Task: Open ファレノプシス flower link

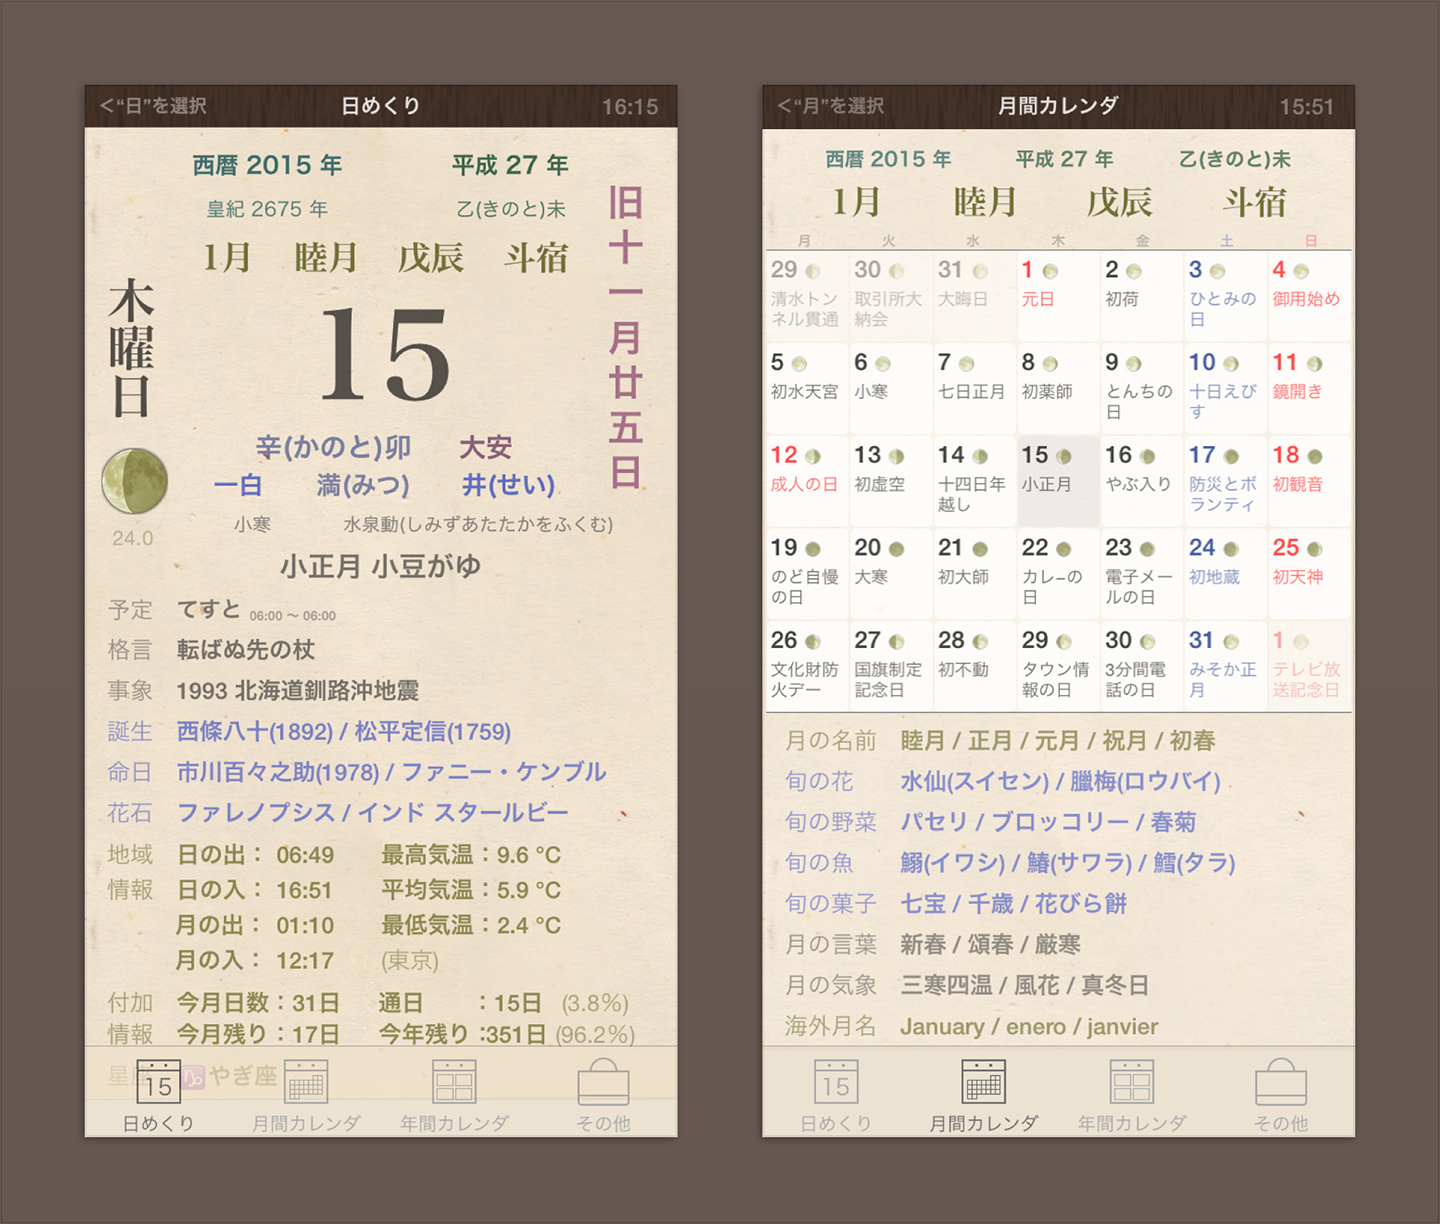Action: point(256,813)
